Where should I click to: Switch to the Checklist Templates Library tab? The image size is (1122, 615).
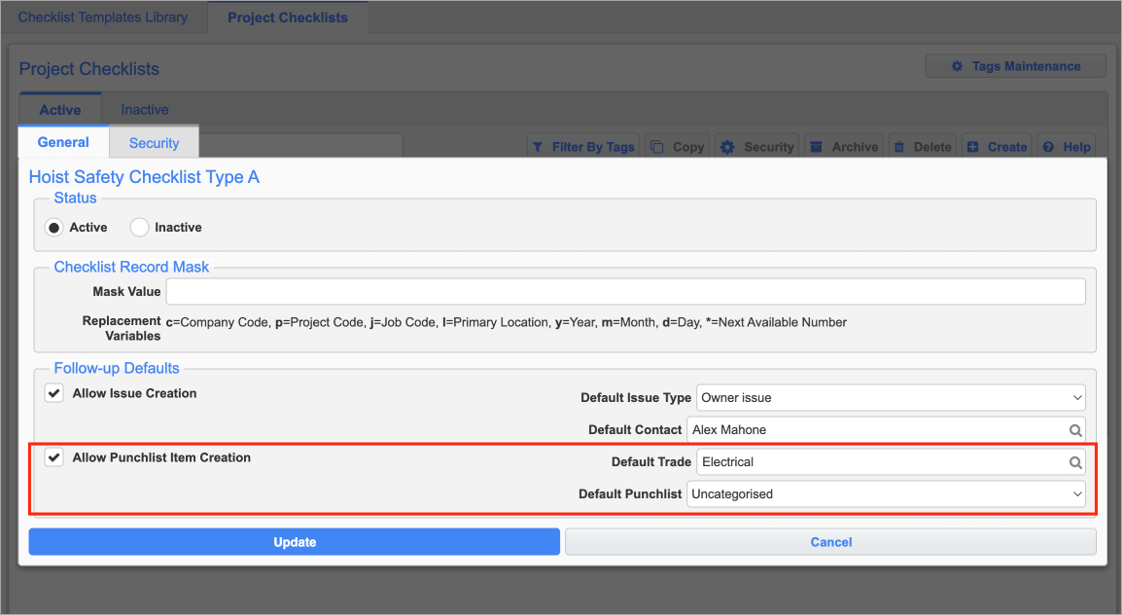coord(102,16)
